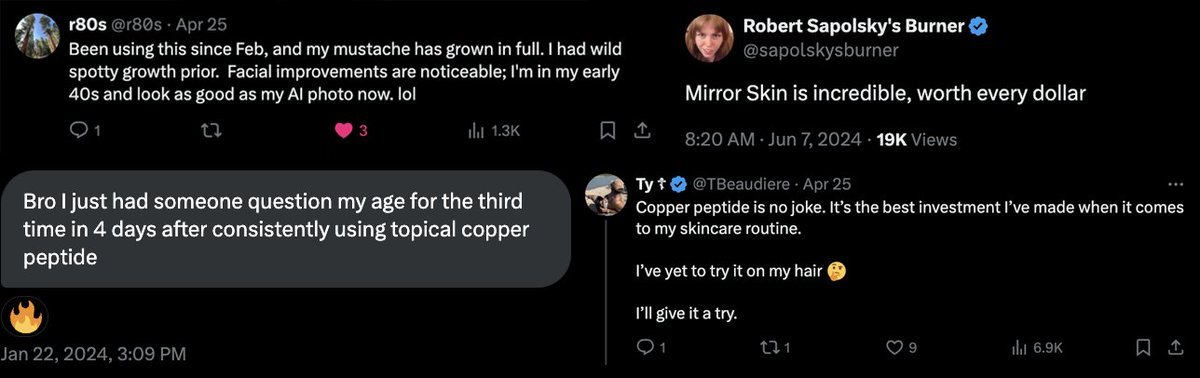Share the r80s tweet
Image resolution: width=1200 pixels, height=378 pixels.
tap(643, 131)
